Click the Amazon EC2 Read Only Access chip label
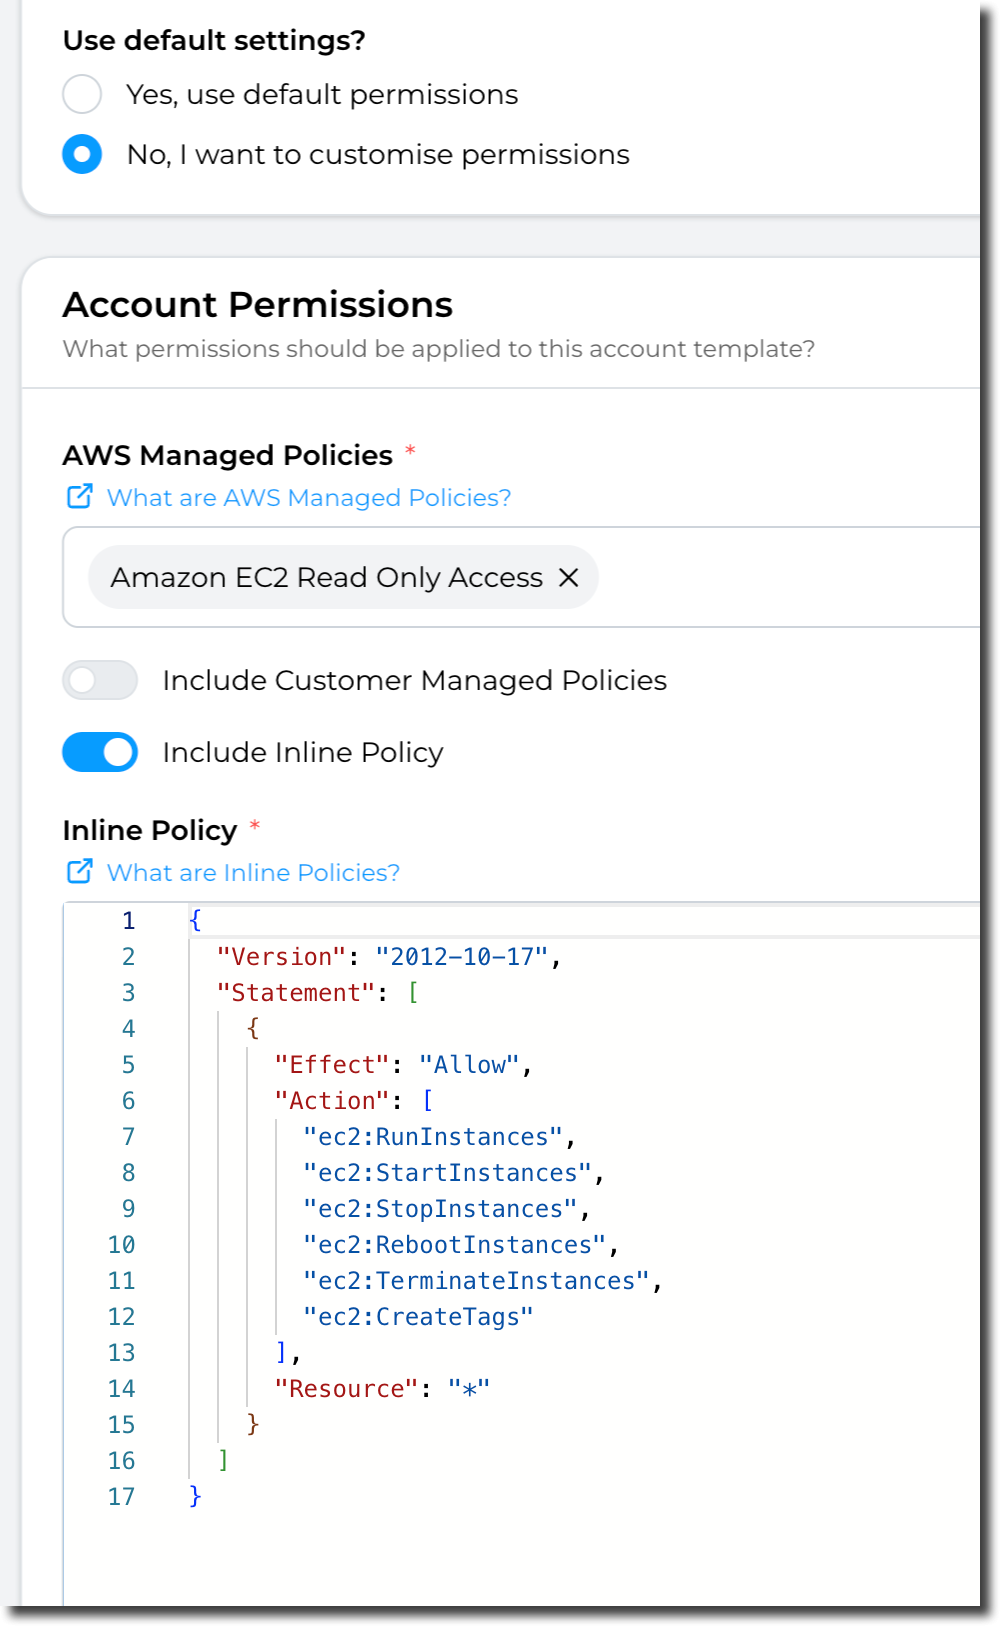Screen dimensions: 1000x1626 tap(326, 578)
